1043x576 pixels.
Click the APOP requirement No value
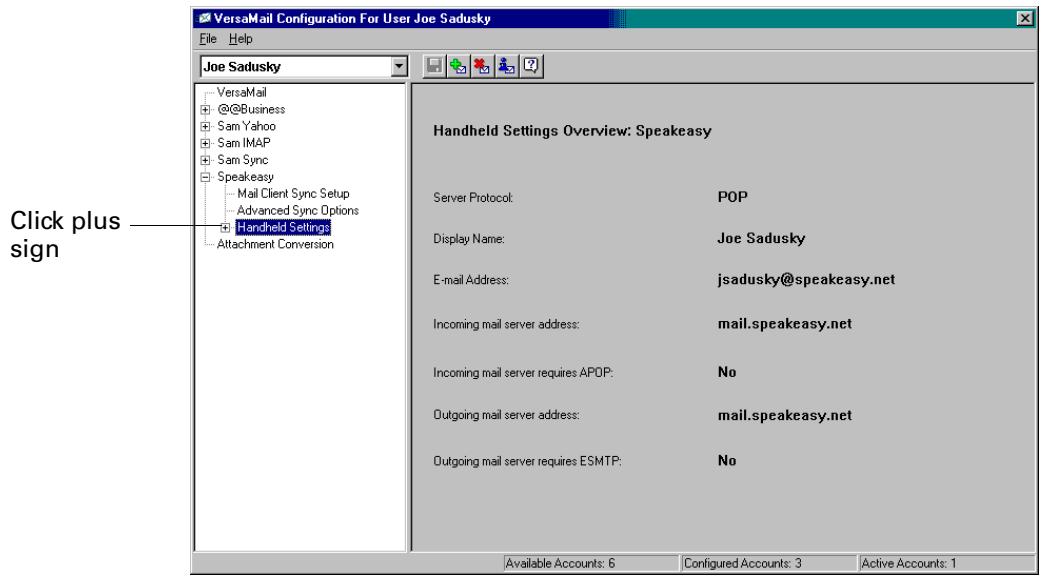click(727, 372)
